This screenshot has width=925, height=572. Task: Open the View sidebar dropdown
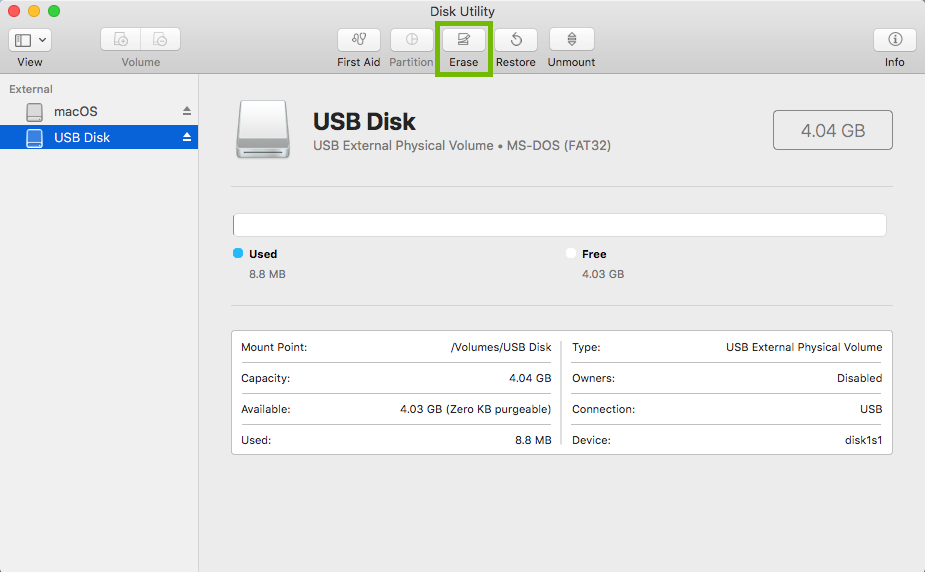29,40
